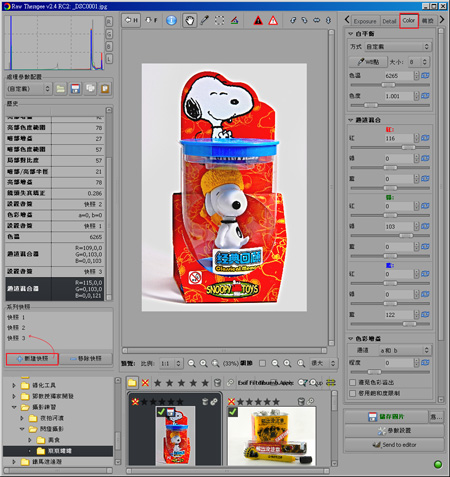450x477 pixels.
Task: Select the straighten horizon tool
Action: click(234, 20)
